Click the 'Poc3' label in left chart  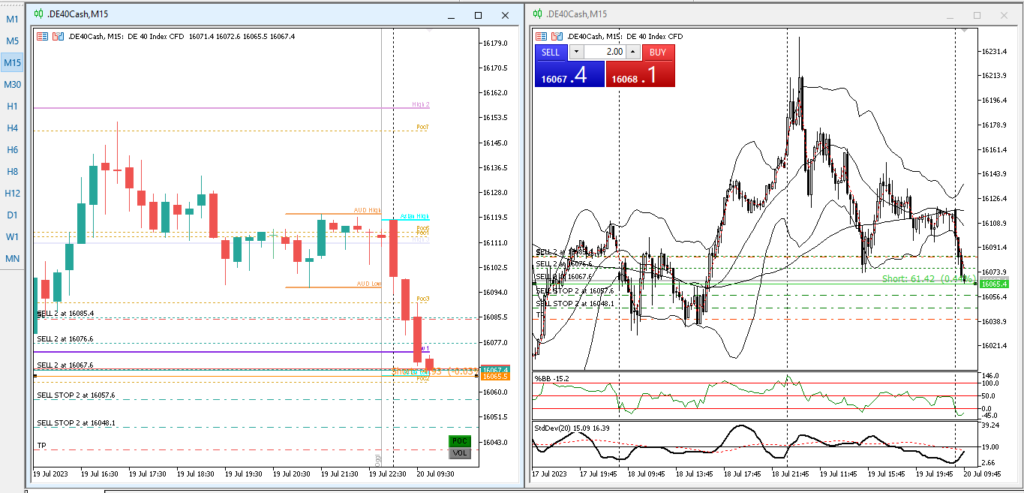click(x=423, y=298)
